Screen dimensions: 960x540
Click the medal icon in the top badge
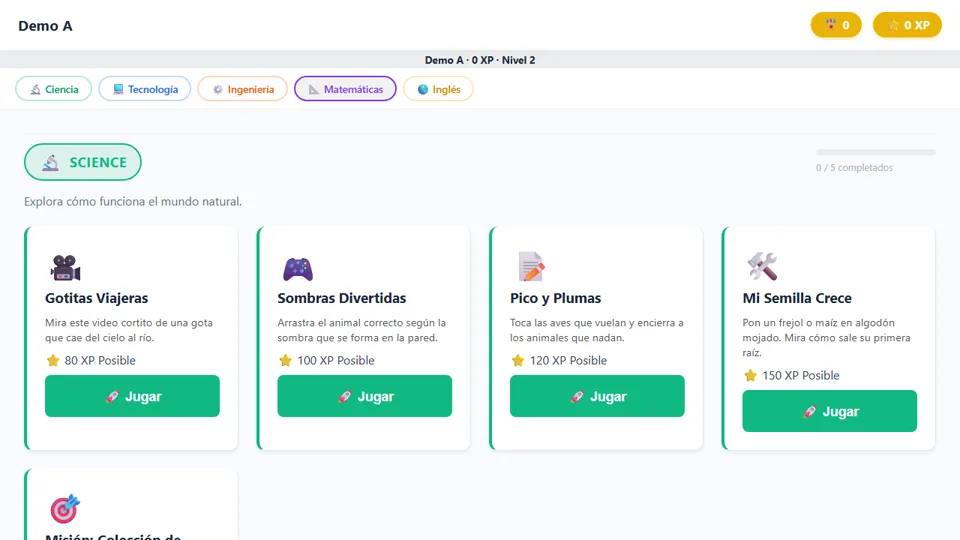coord(831,24)
